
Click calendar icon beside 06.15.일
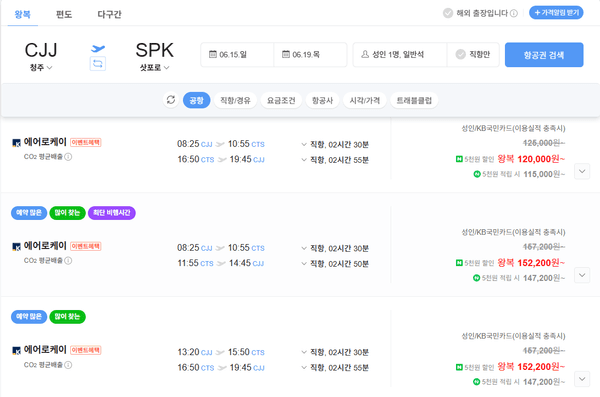(213, 54)
